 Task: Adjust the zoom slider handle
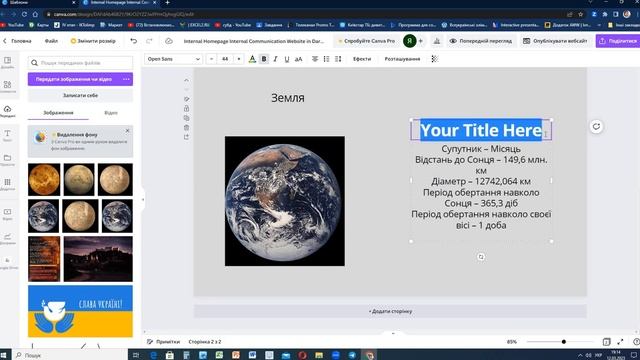(564, 342)
